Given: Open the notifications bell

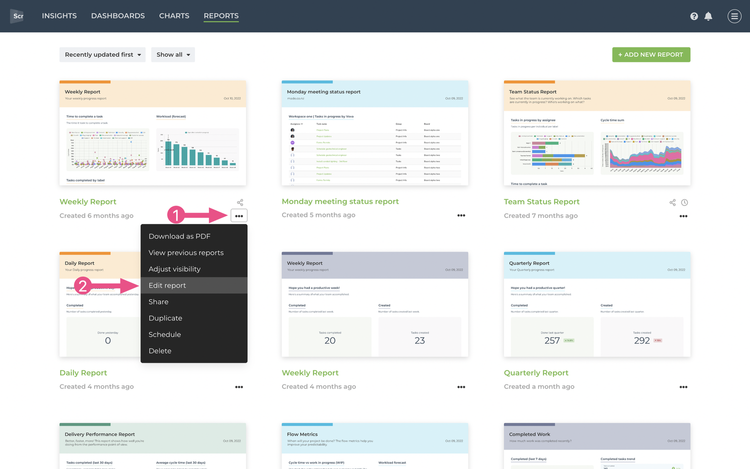Looking at the screenshot, I should 708,16.
